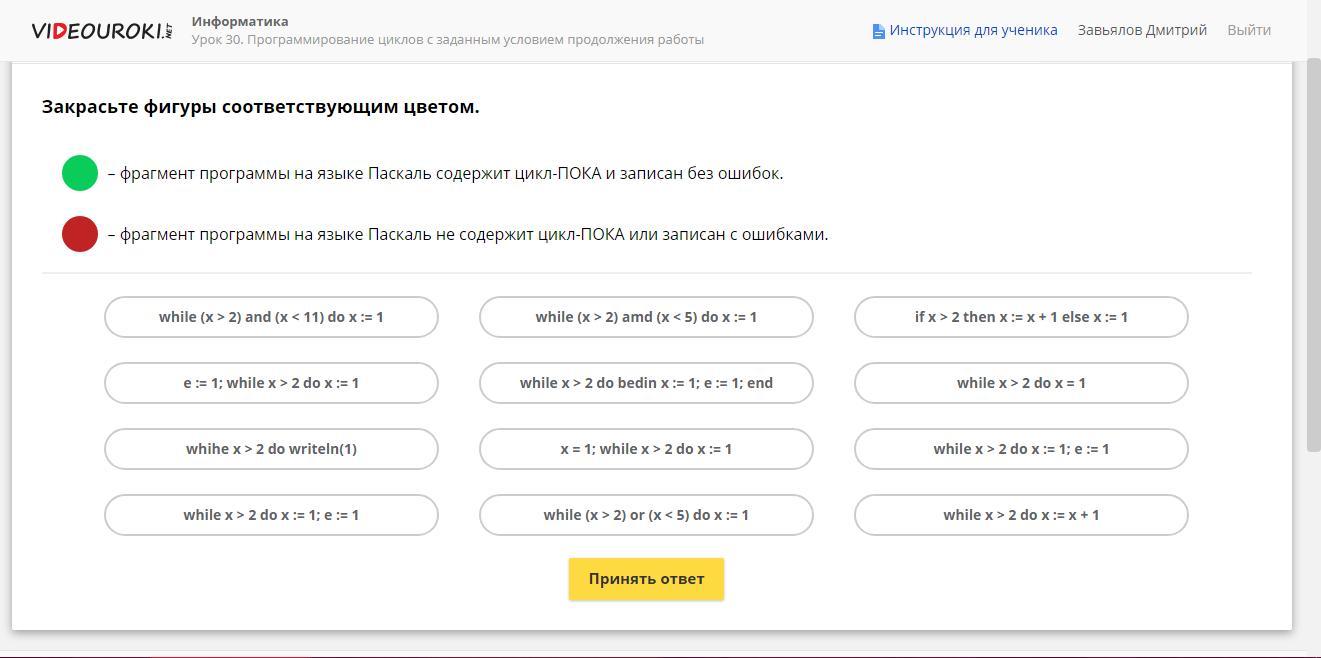The height and width of the screenshot is (658, 1321).
Task: Select the red color circle
Action: [80, 234]
